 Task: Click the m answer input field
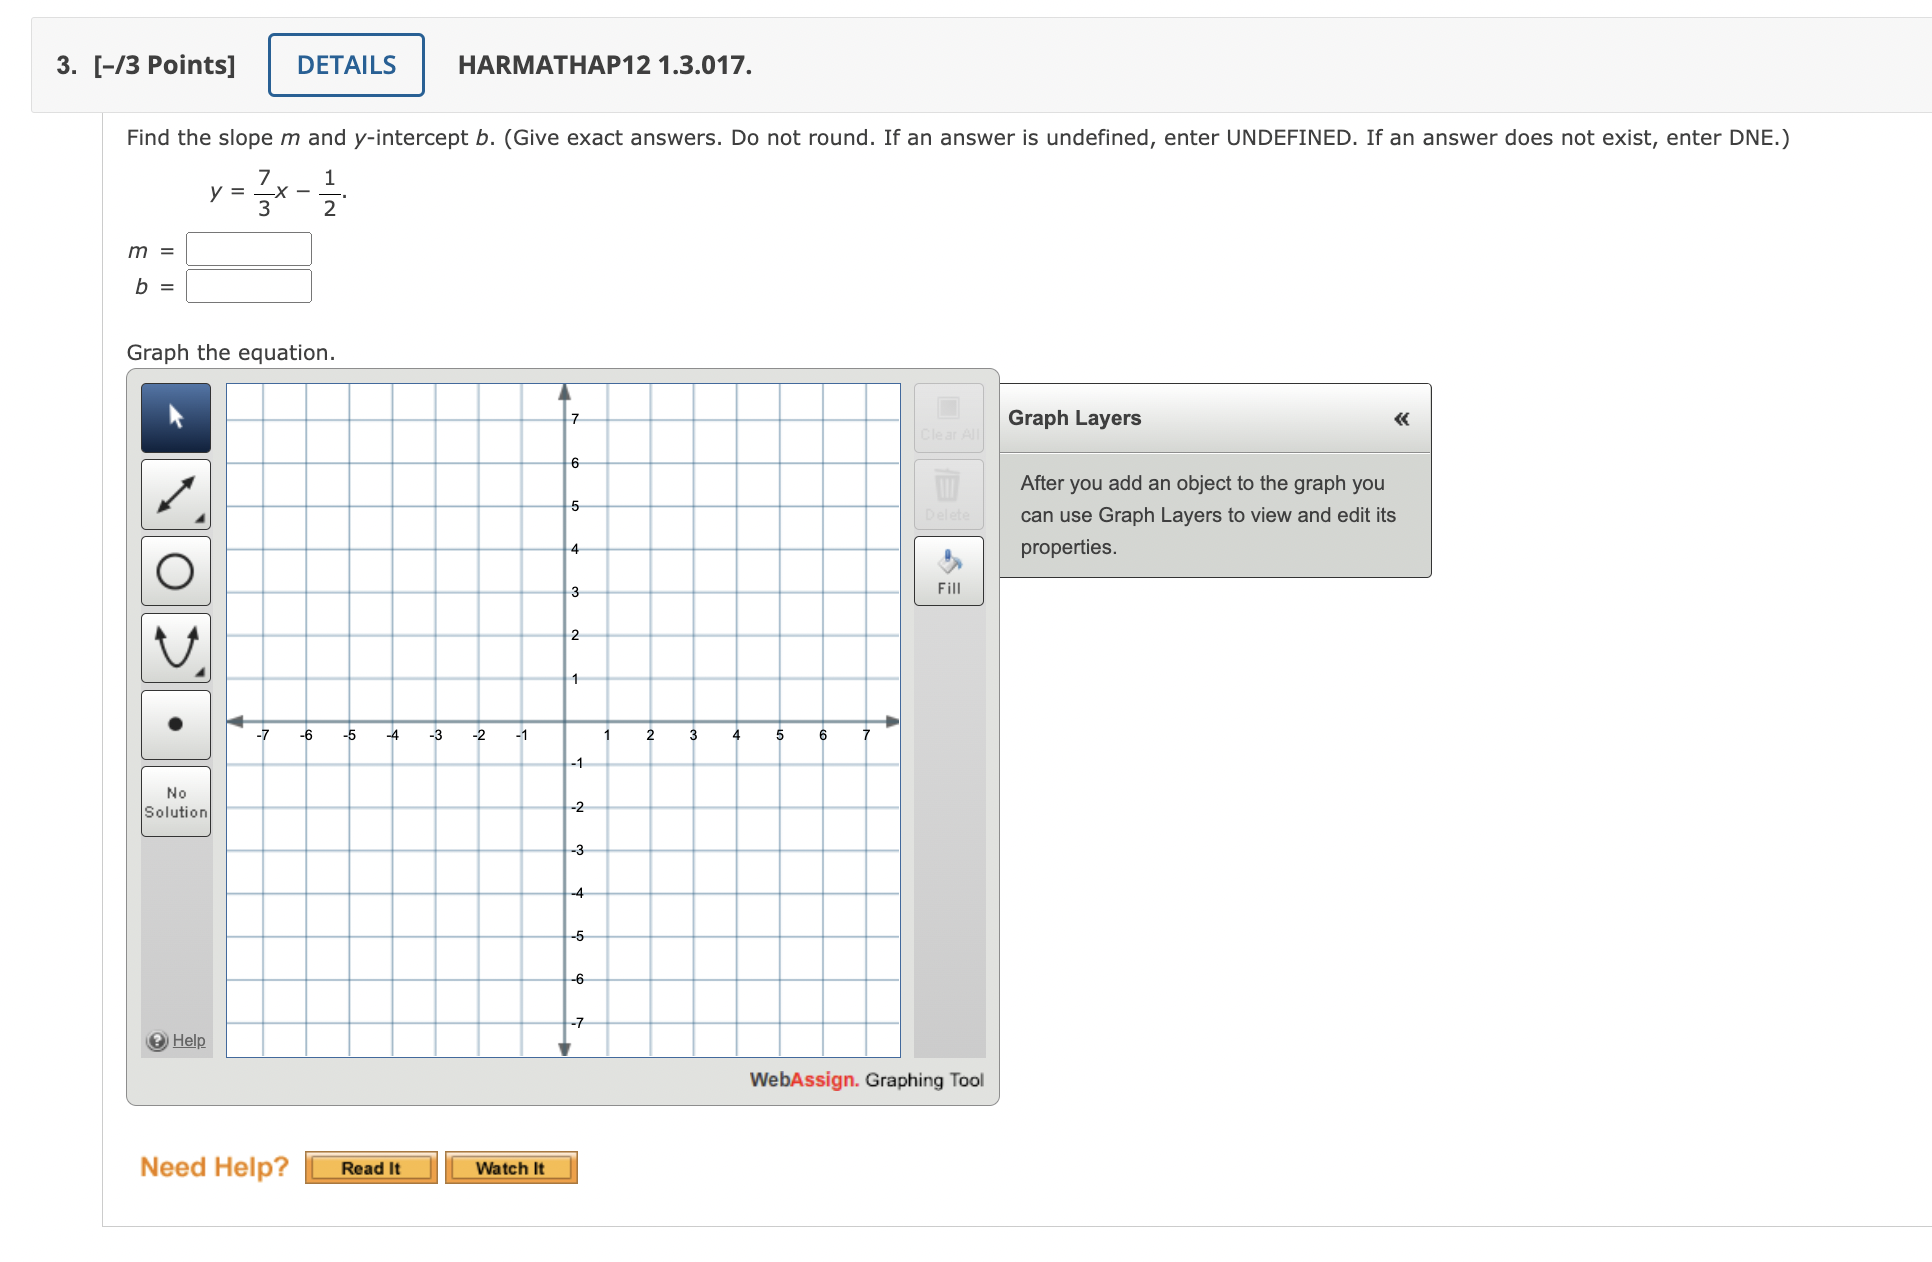(x=248, y=249)
